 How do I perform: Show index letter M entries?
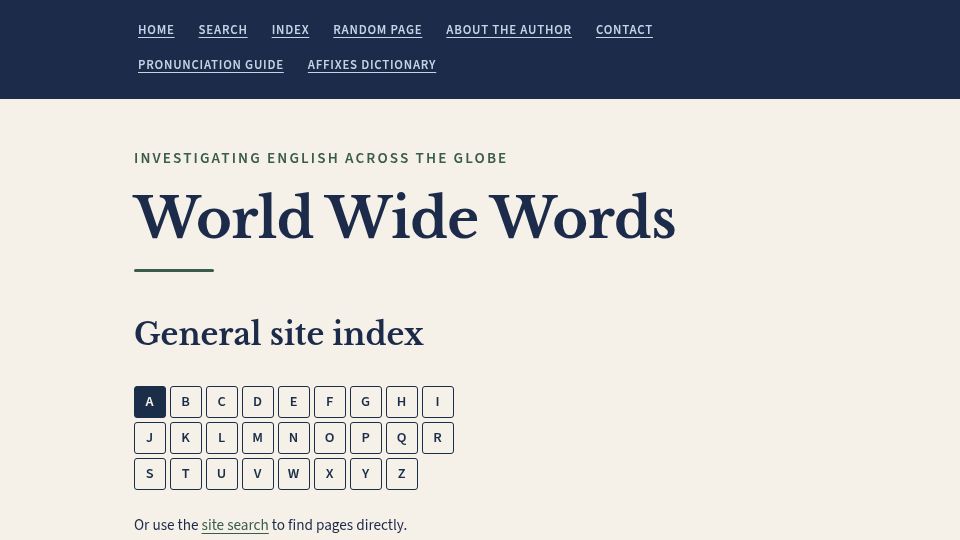258,438
